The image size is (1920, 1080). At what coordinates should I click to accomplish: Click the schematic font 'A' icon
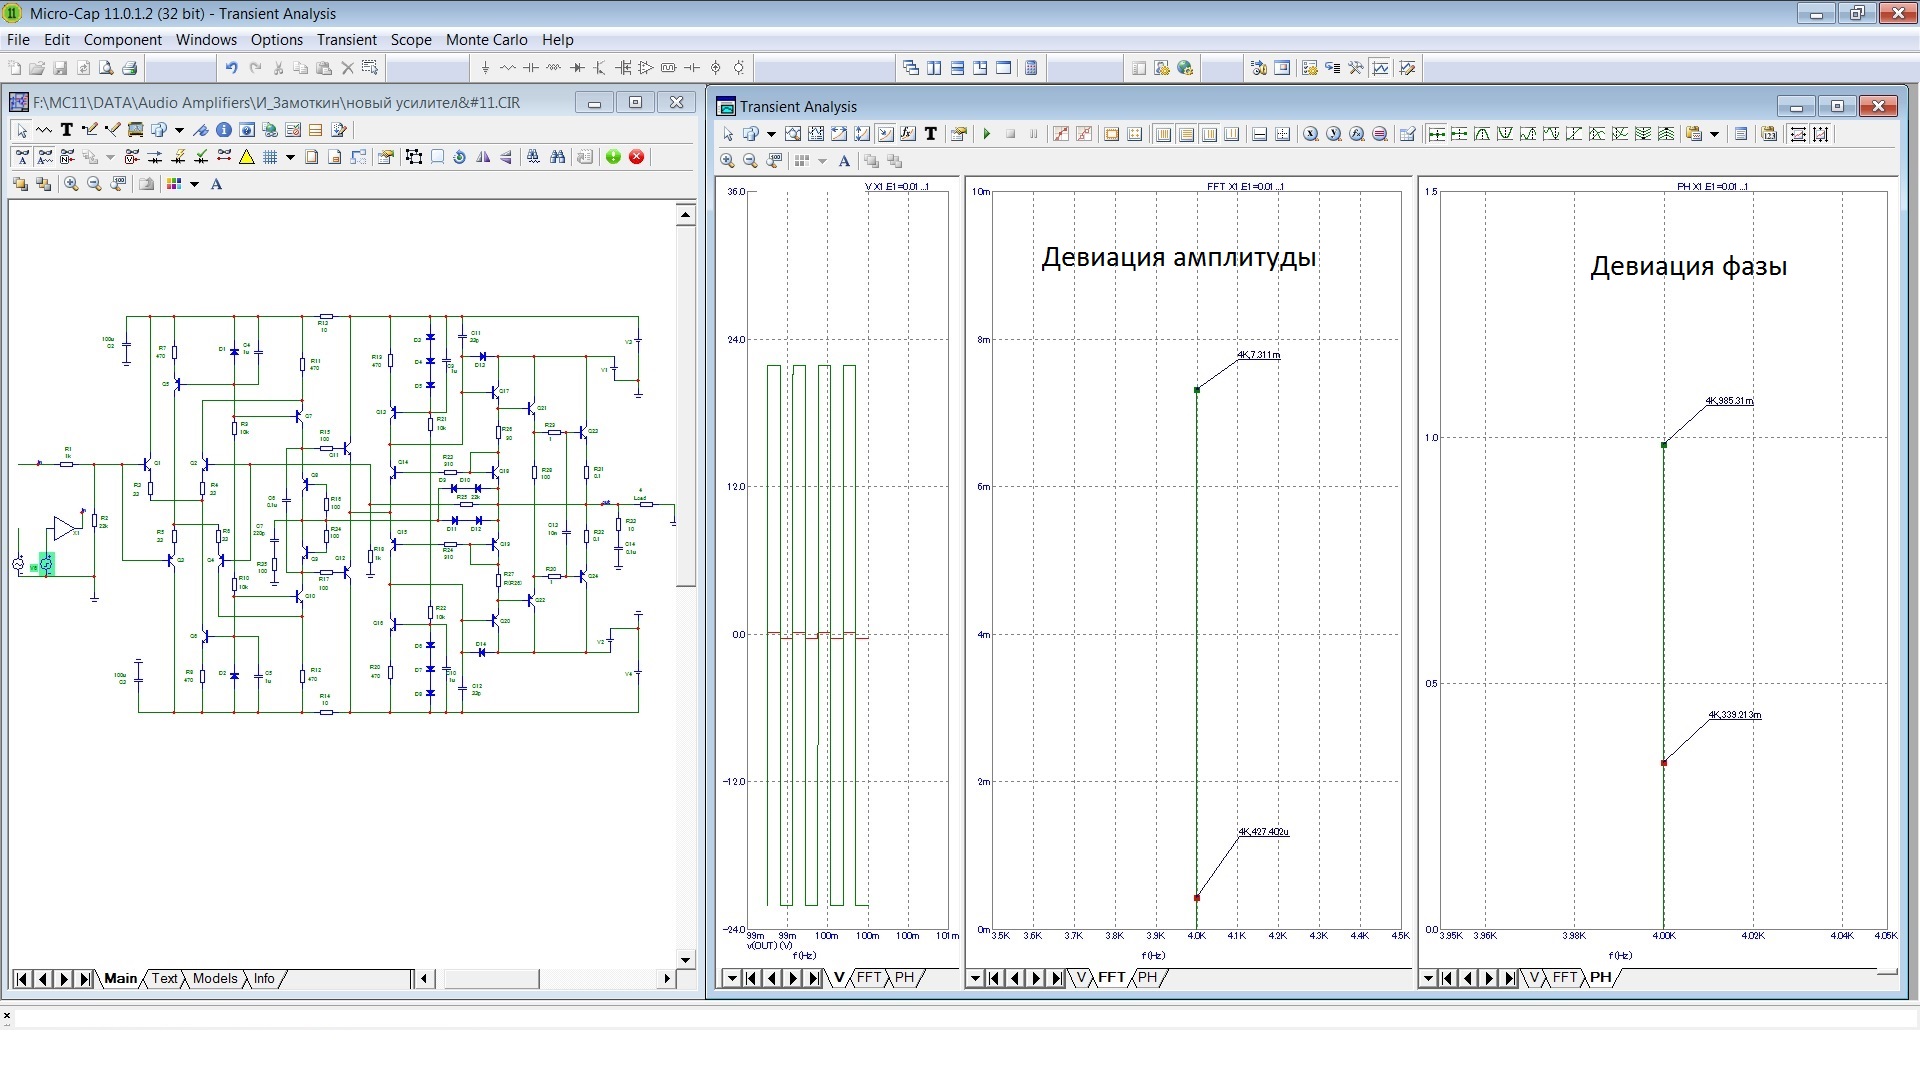click(216, 184)
